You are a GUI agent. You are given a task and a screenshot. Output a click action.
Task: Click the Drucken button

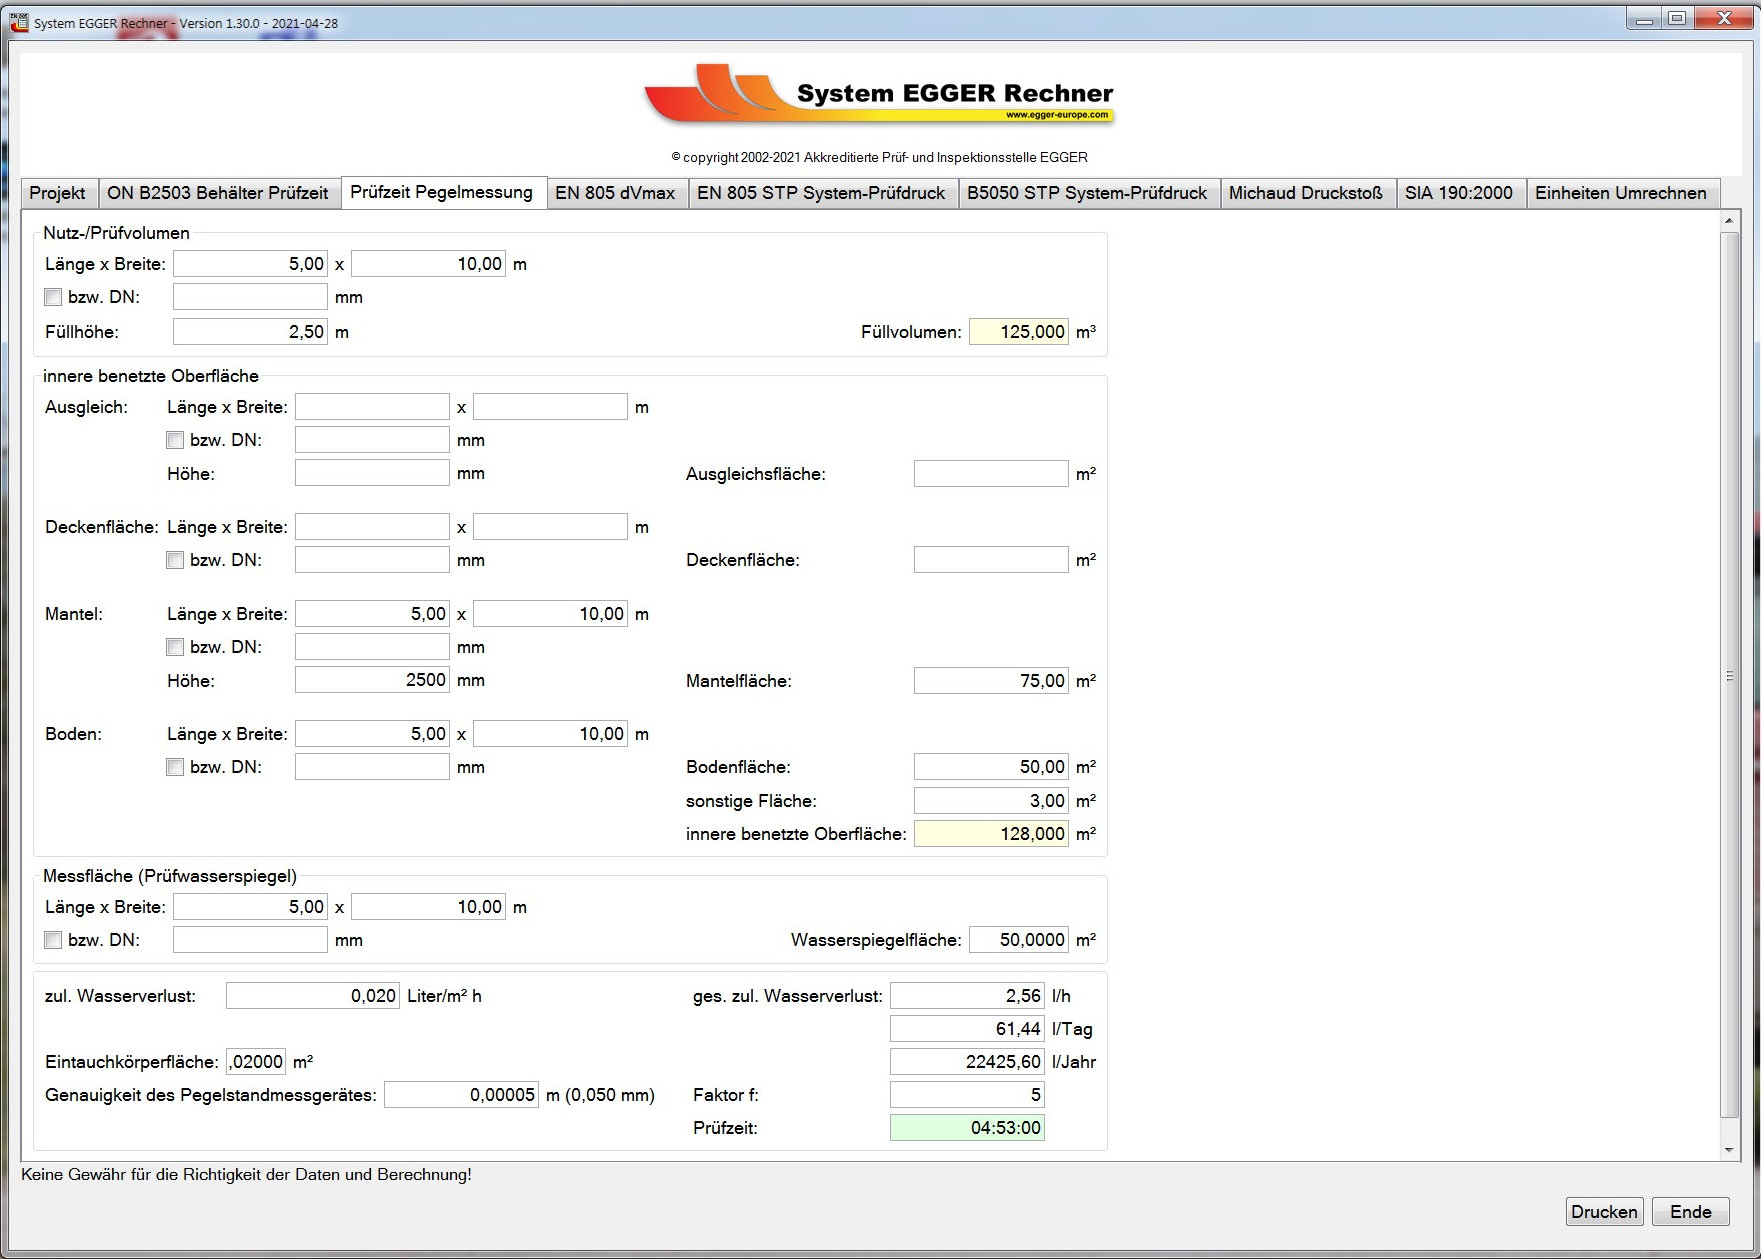tap(1604, 1212)
